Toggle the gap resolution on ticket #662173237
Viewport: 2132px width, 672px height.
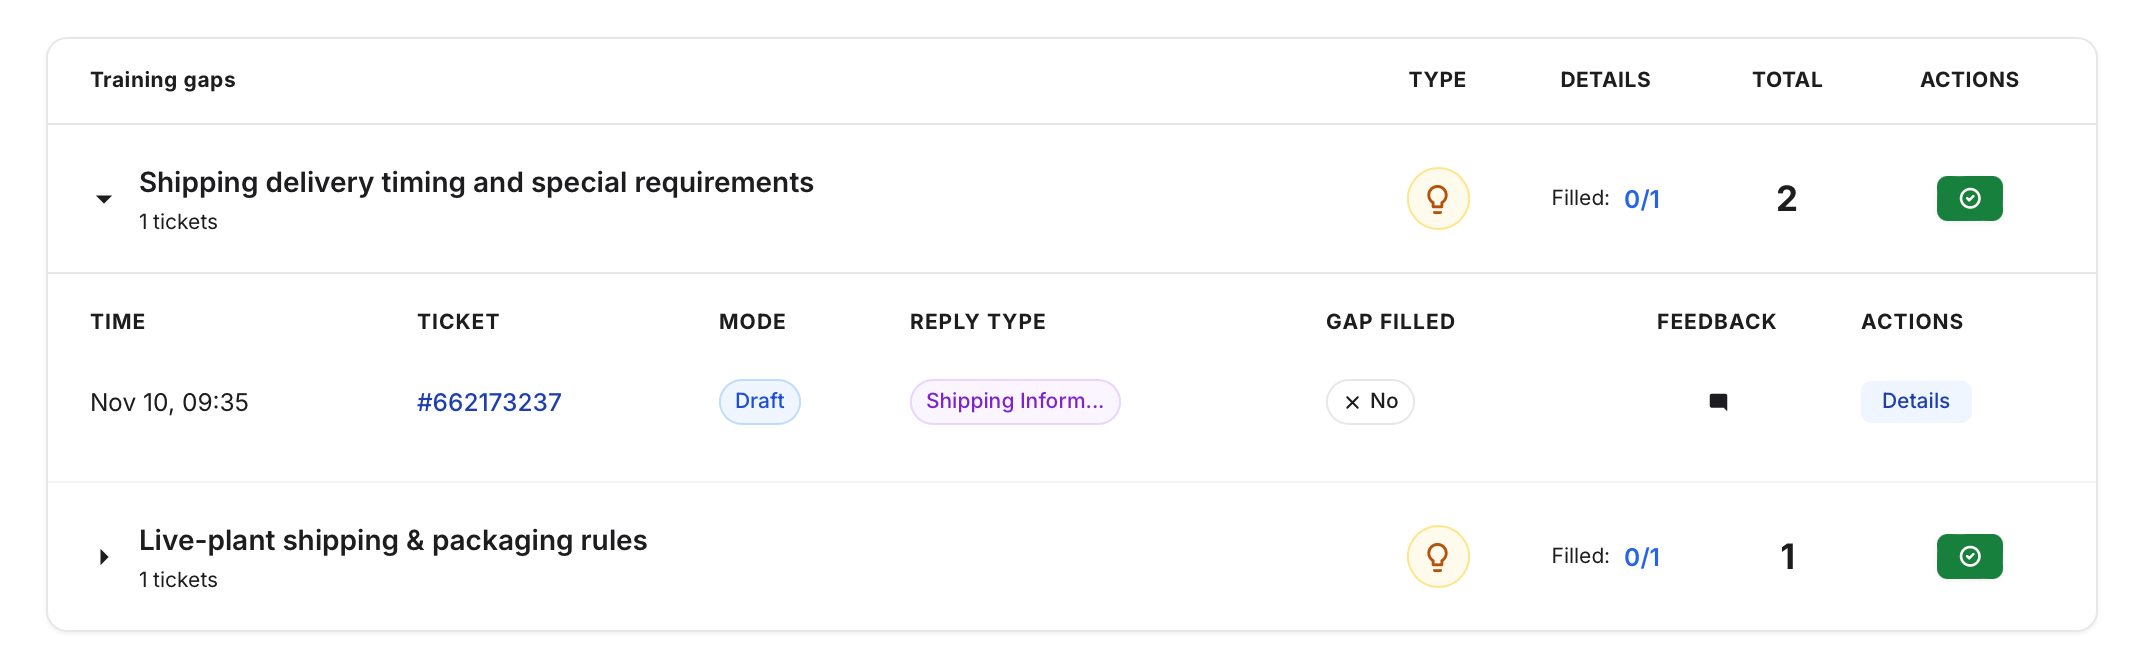coord(1369,401)
